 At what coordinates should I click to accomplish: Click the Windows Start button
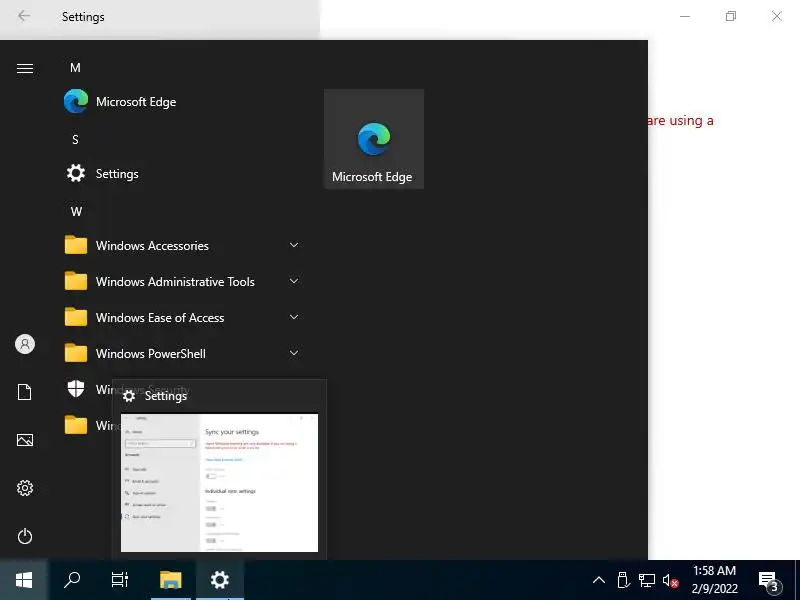point(24,580)
